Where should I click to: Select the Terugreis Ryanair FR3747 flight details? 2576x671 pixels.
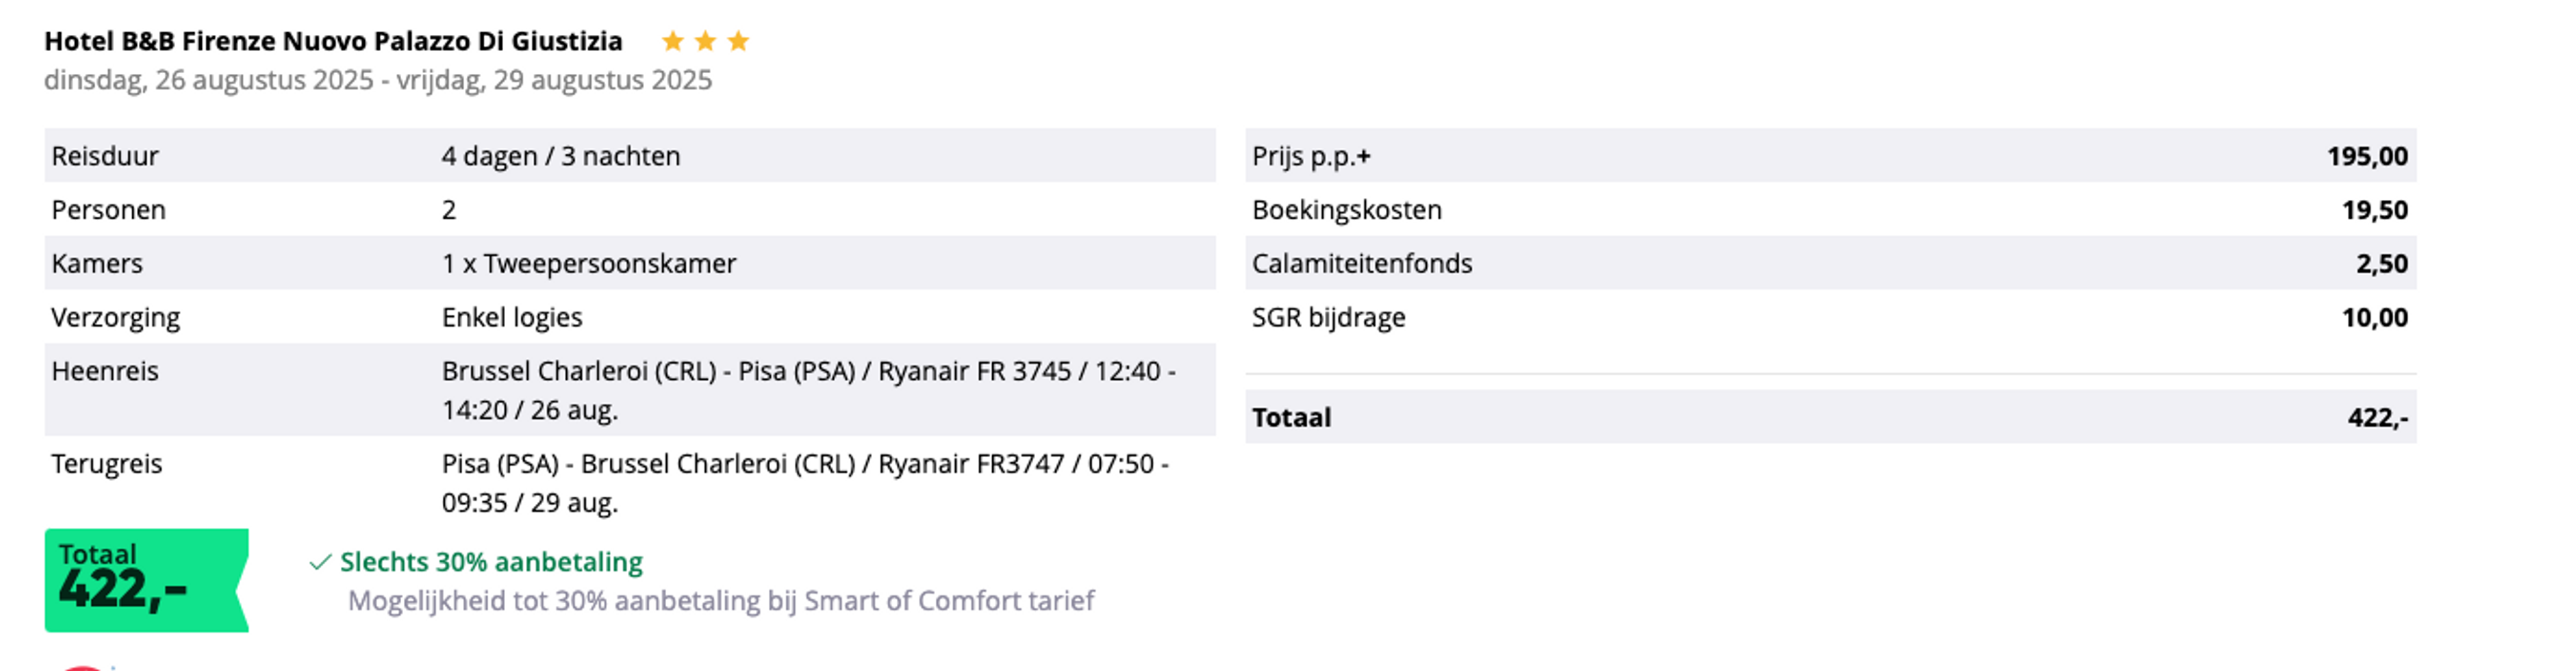(x=805, y=483)
